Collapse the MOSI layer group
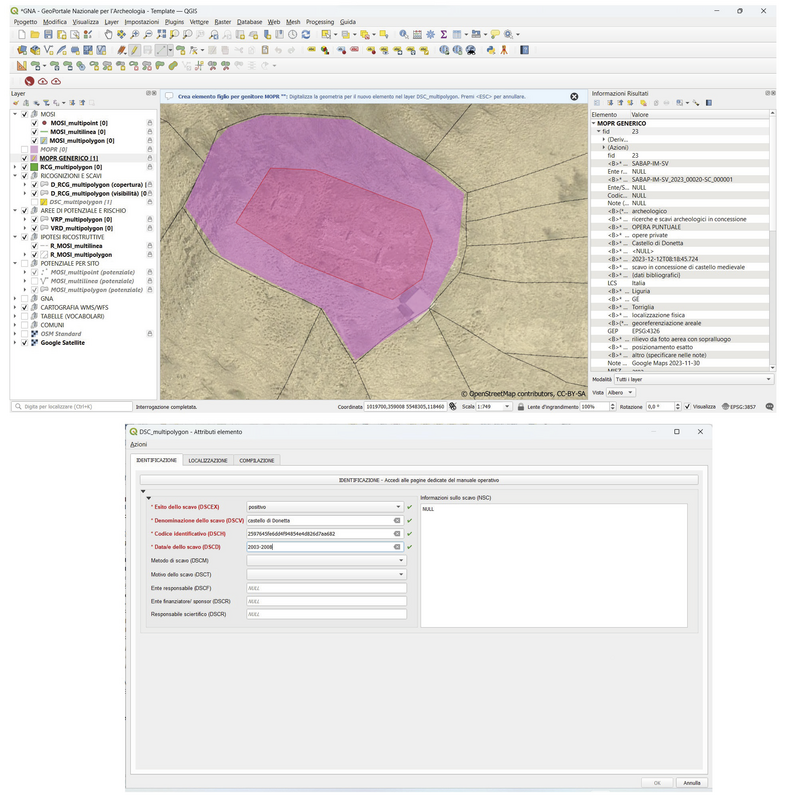This screenshot has width=786, height=798. click(x=15, y=115)
